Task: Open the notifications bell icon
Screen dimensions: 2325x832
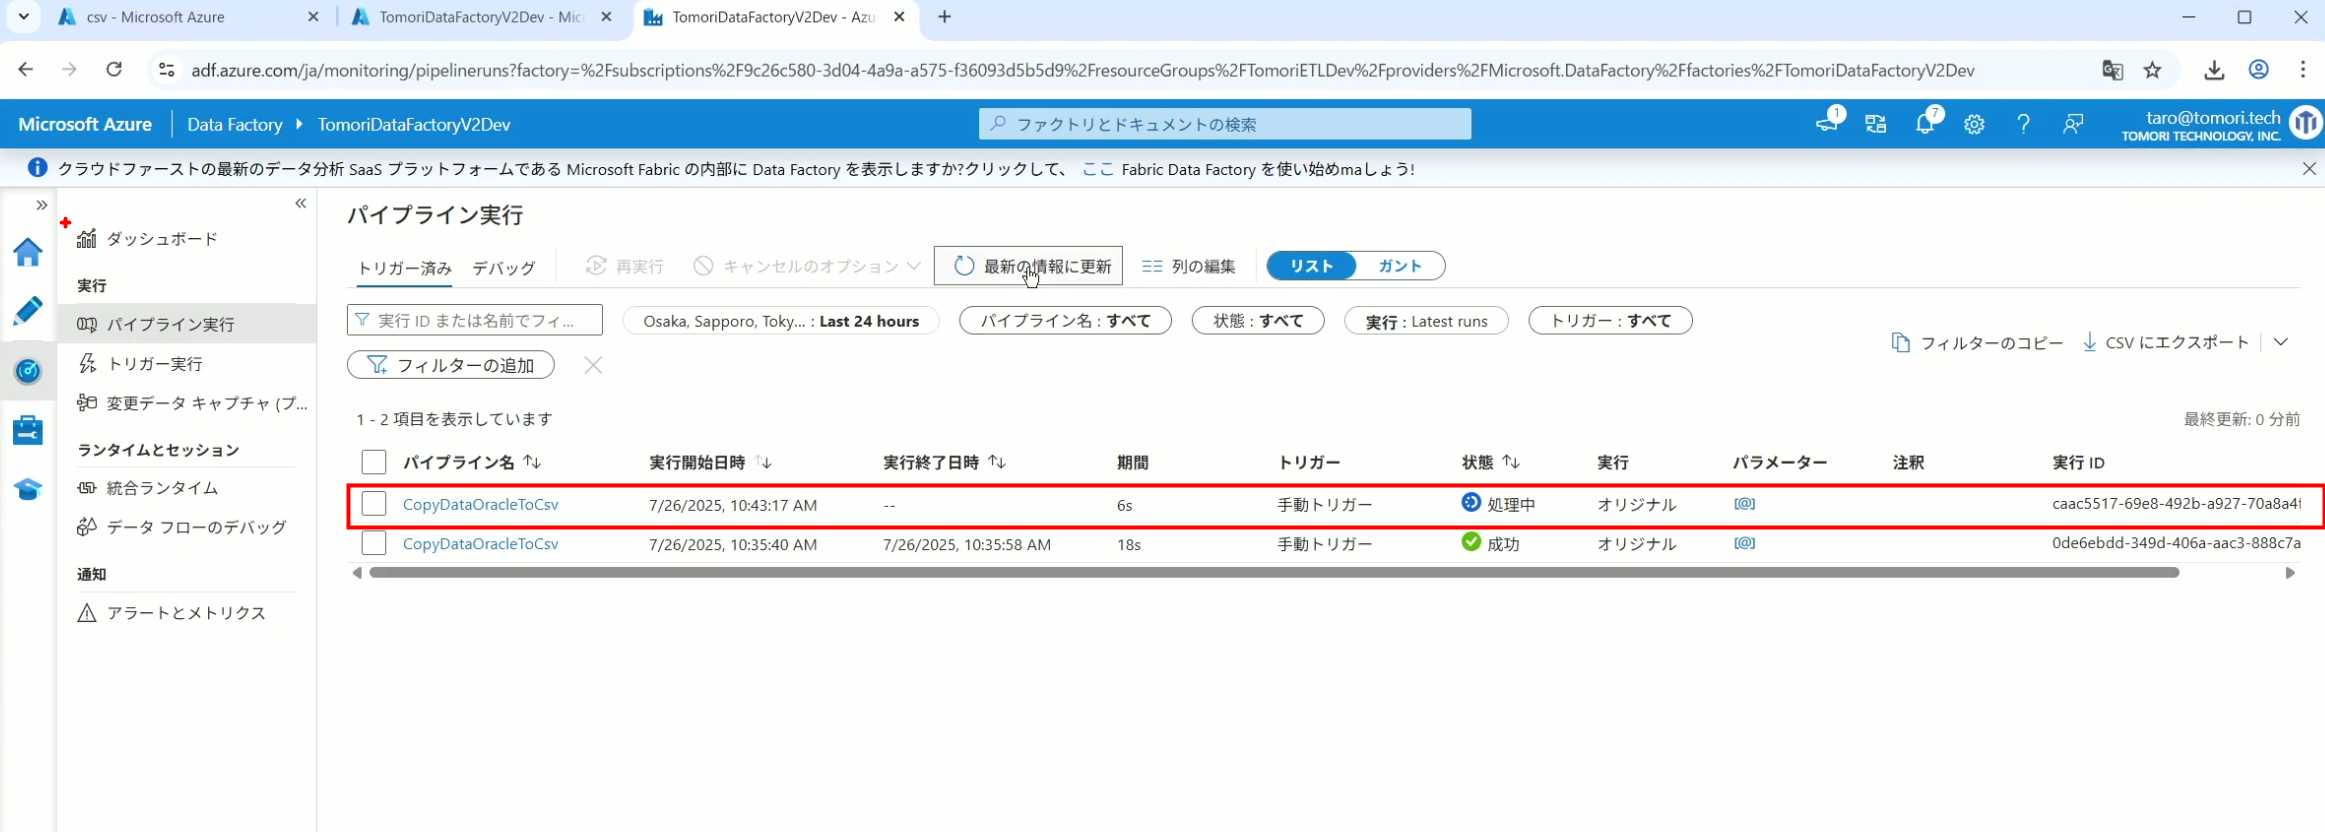Action: (1924, 124)
